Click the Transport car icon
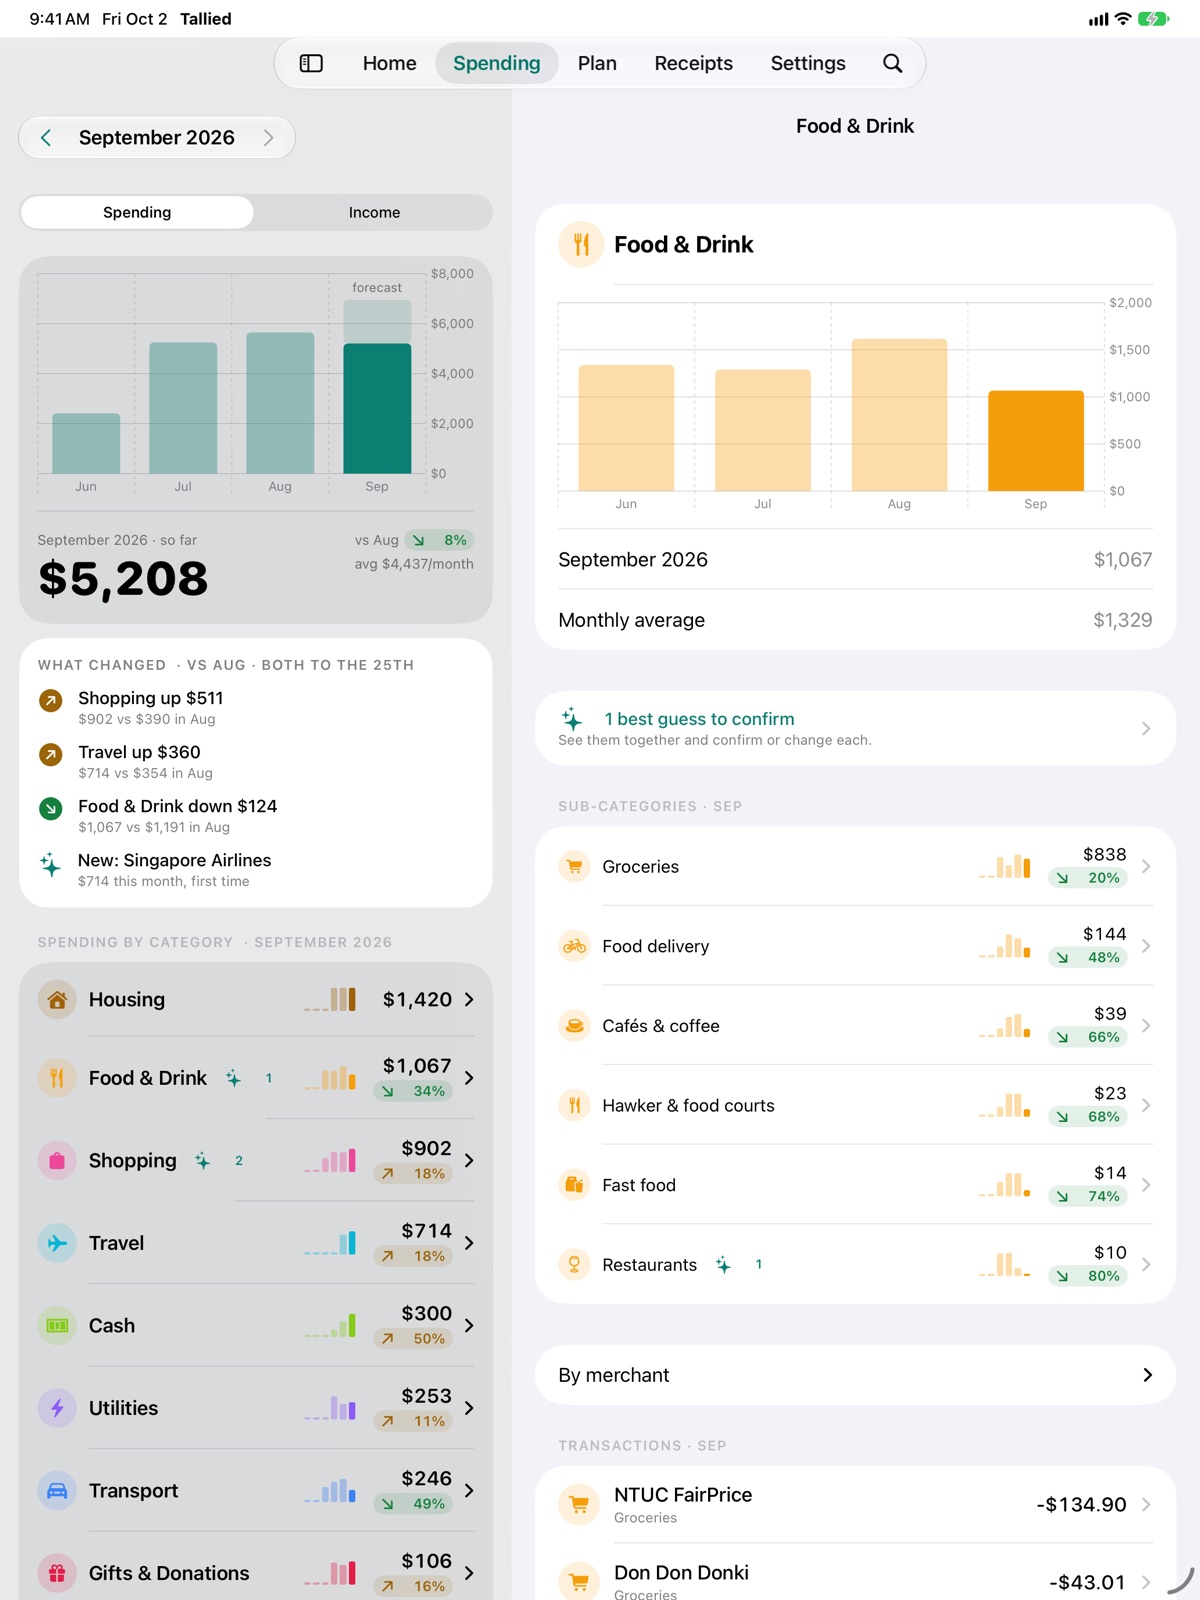 pyautogui.click(x=57, y=1490)
